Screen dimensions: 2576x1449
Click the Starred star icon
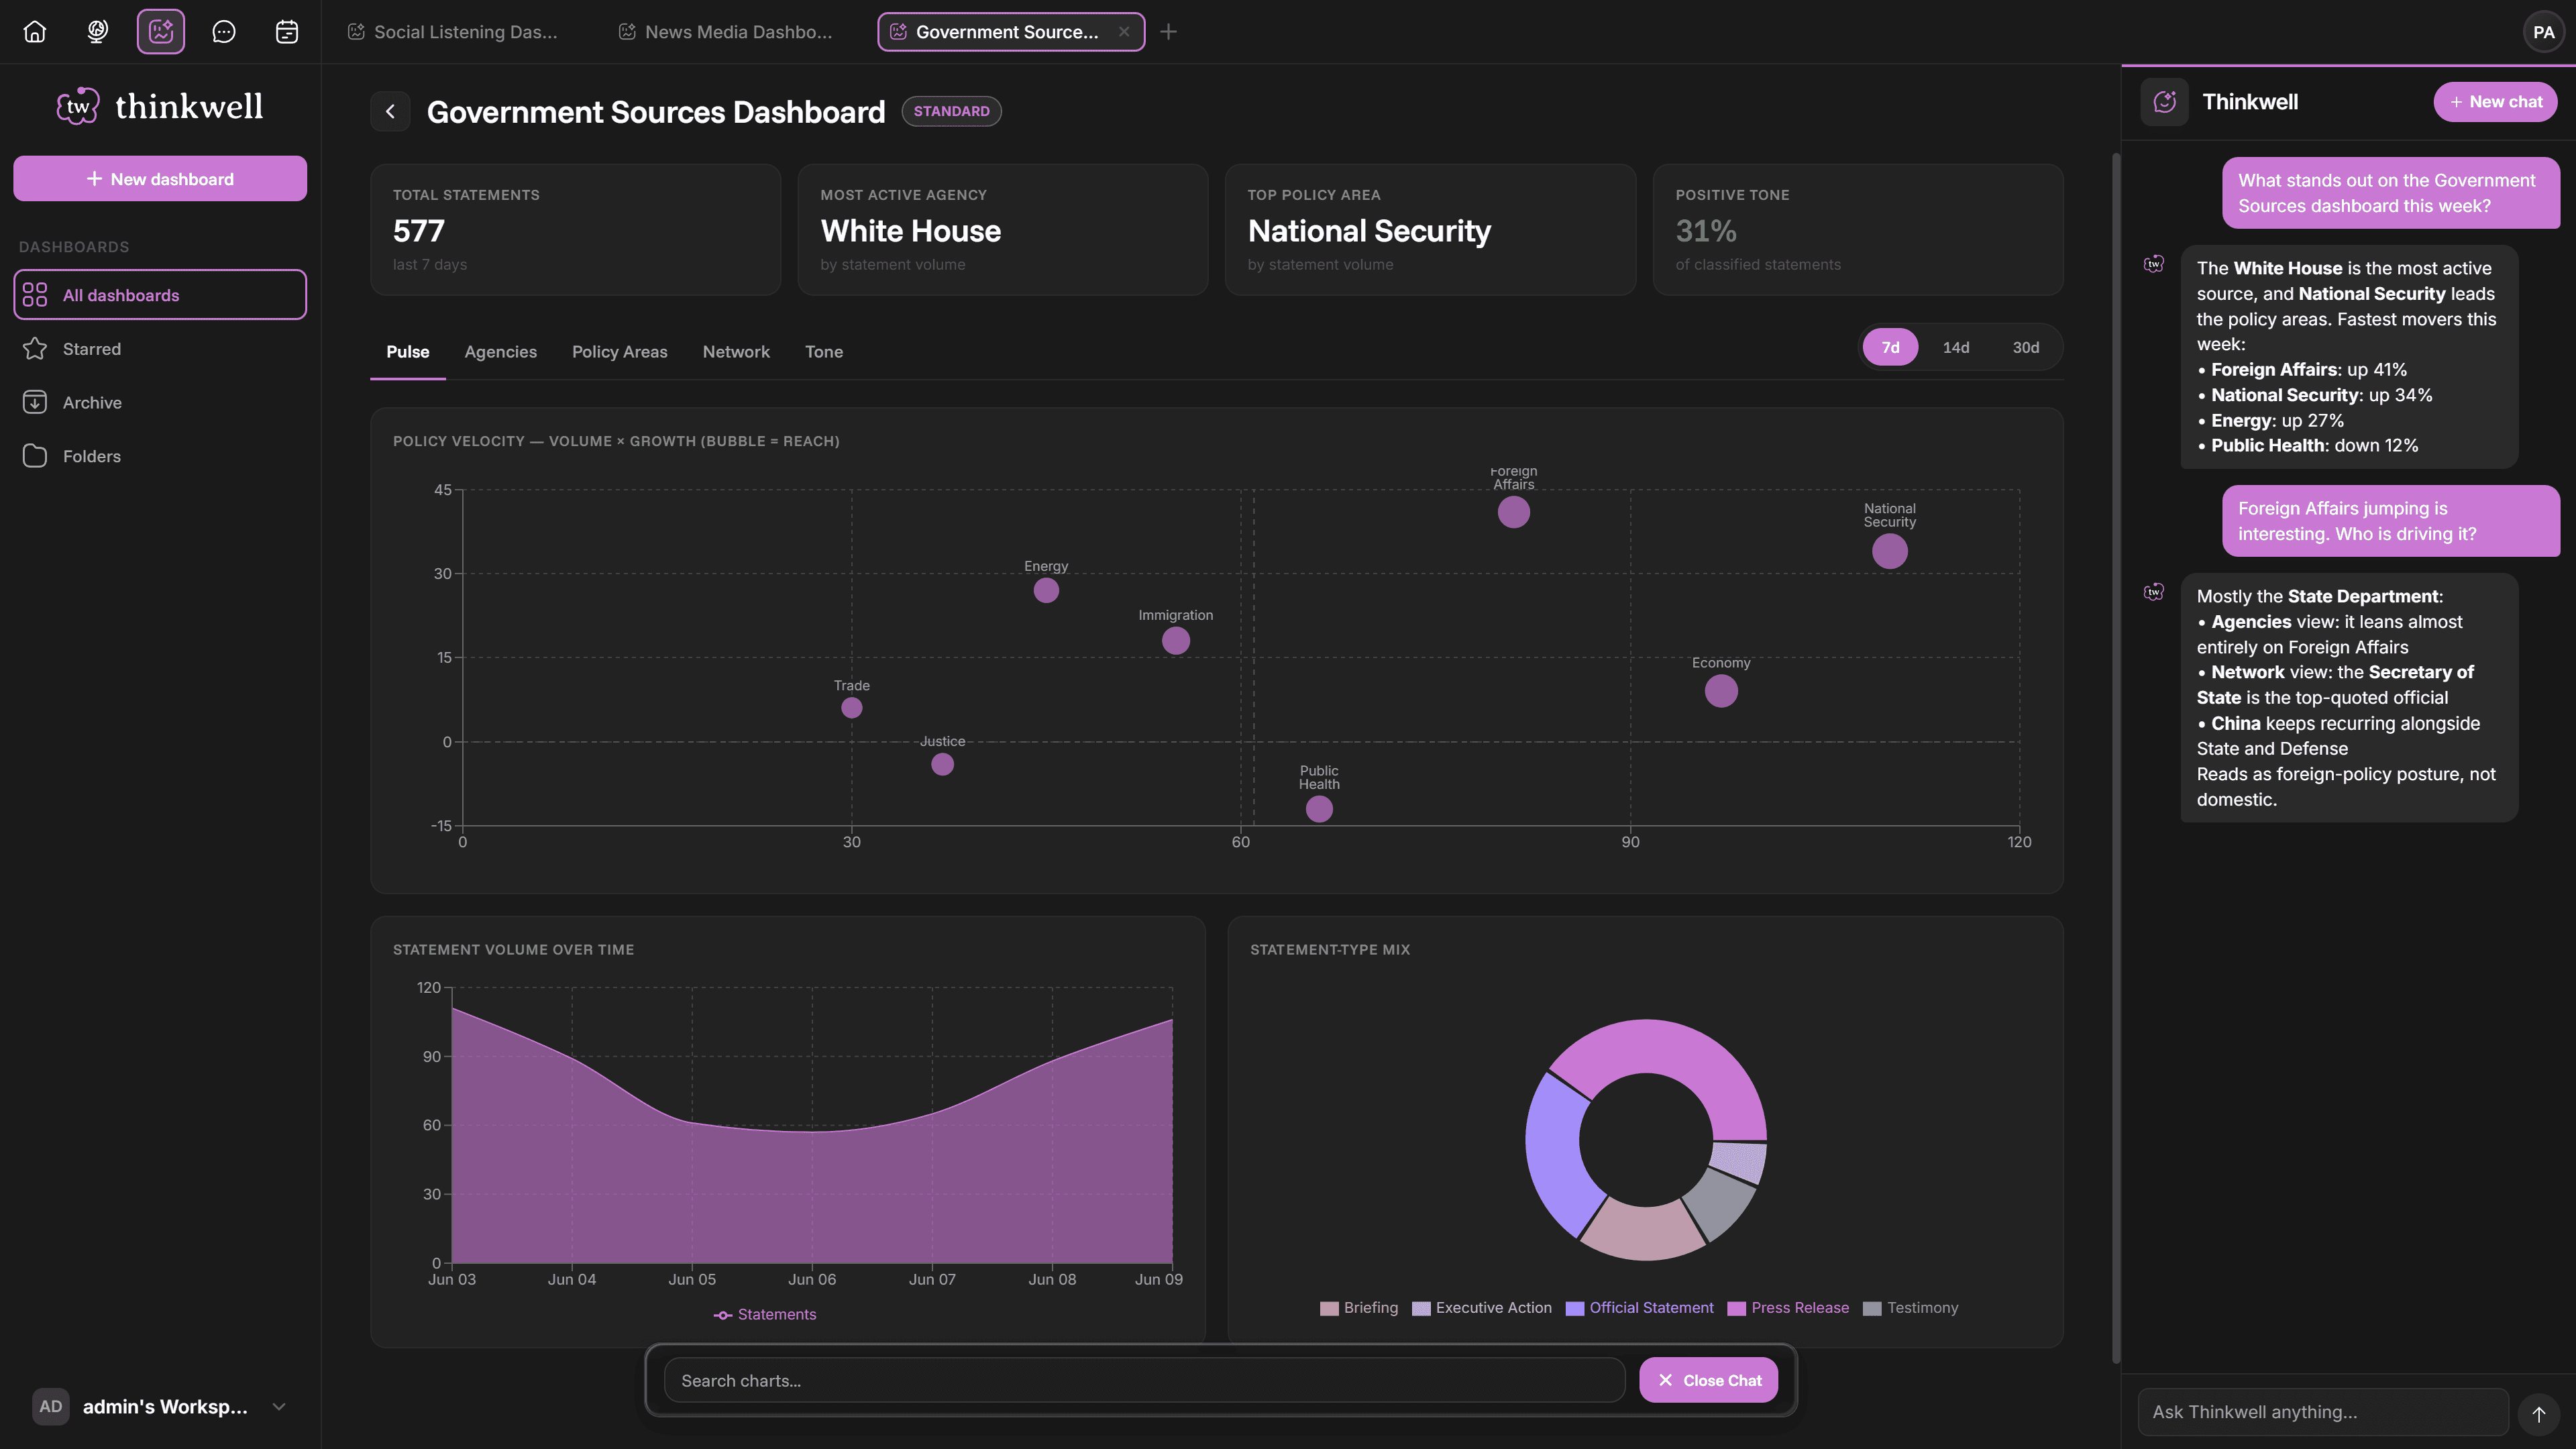click(35, 349)
